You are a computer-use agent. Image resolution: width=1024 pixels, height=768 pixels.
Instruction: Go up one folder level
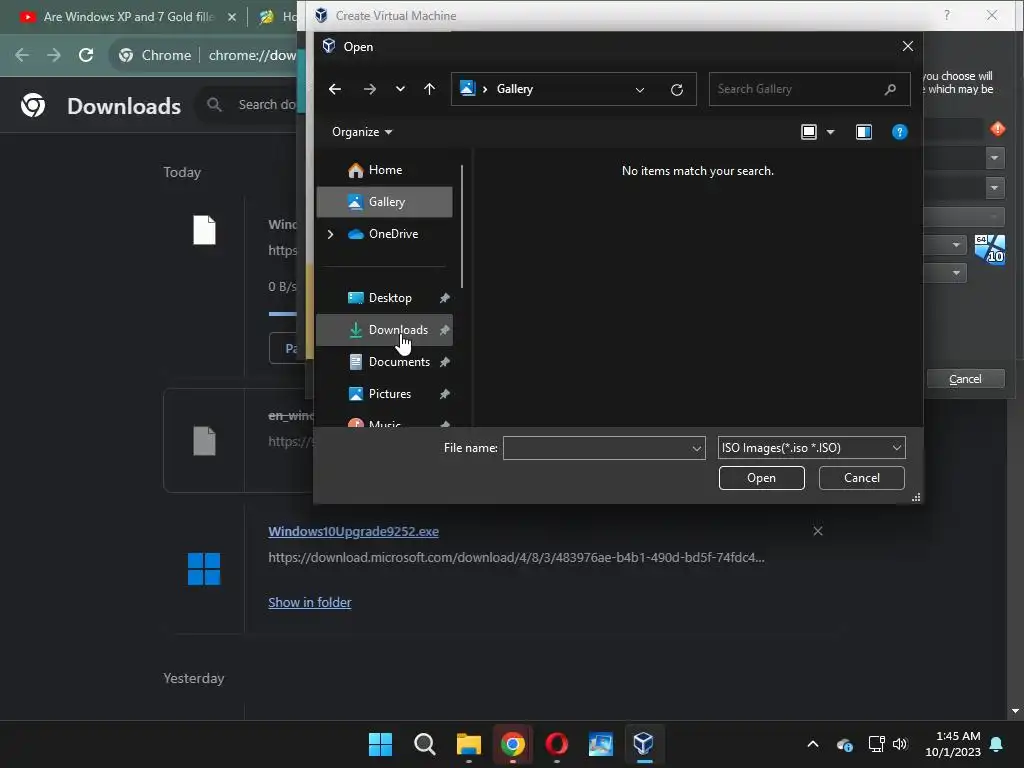(429, 89)
